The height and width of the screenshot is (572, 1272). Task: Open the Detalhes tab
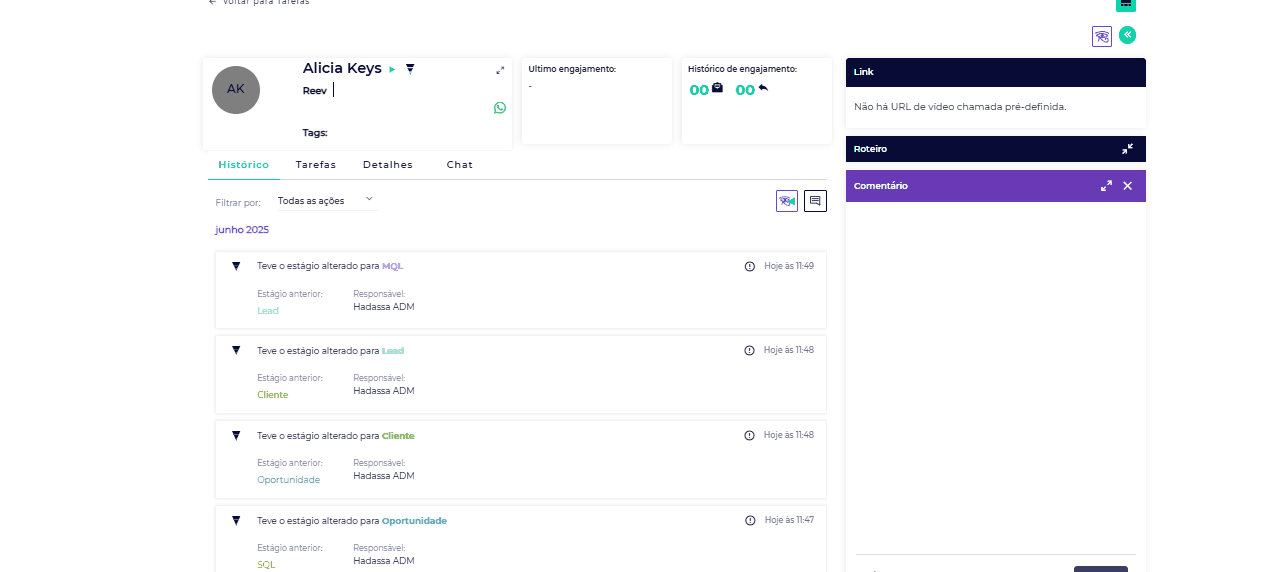coord(388,165)
